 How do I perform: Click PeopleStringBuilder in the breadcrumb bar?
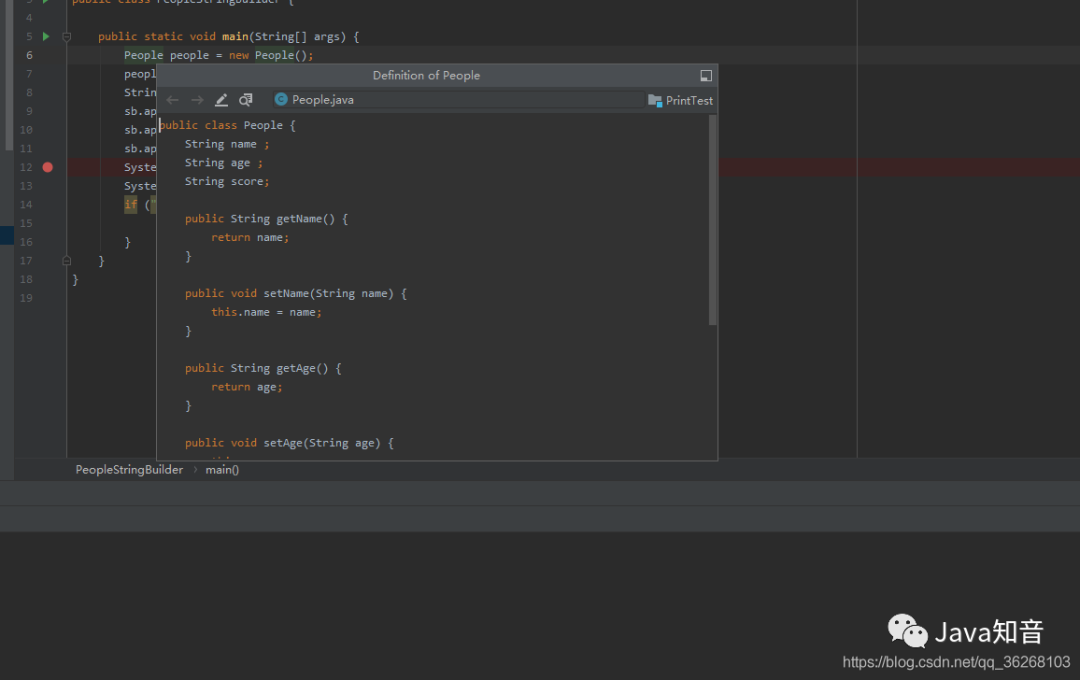coord(129,470)
